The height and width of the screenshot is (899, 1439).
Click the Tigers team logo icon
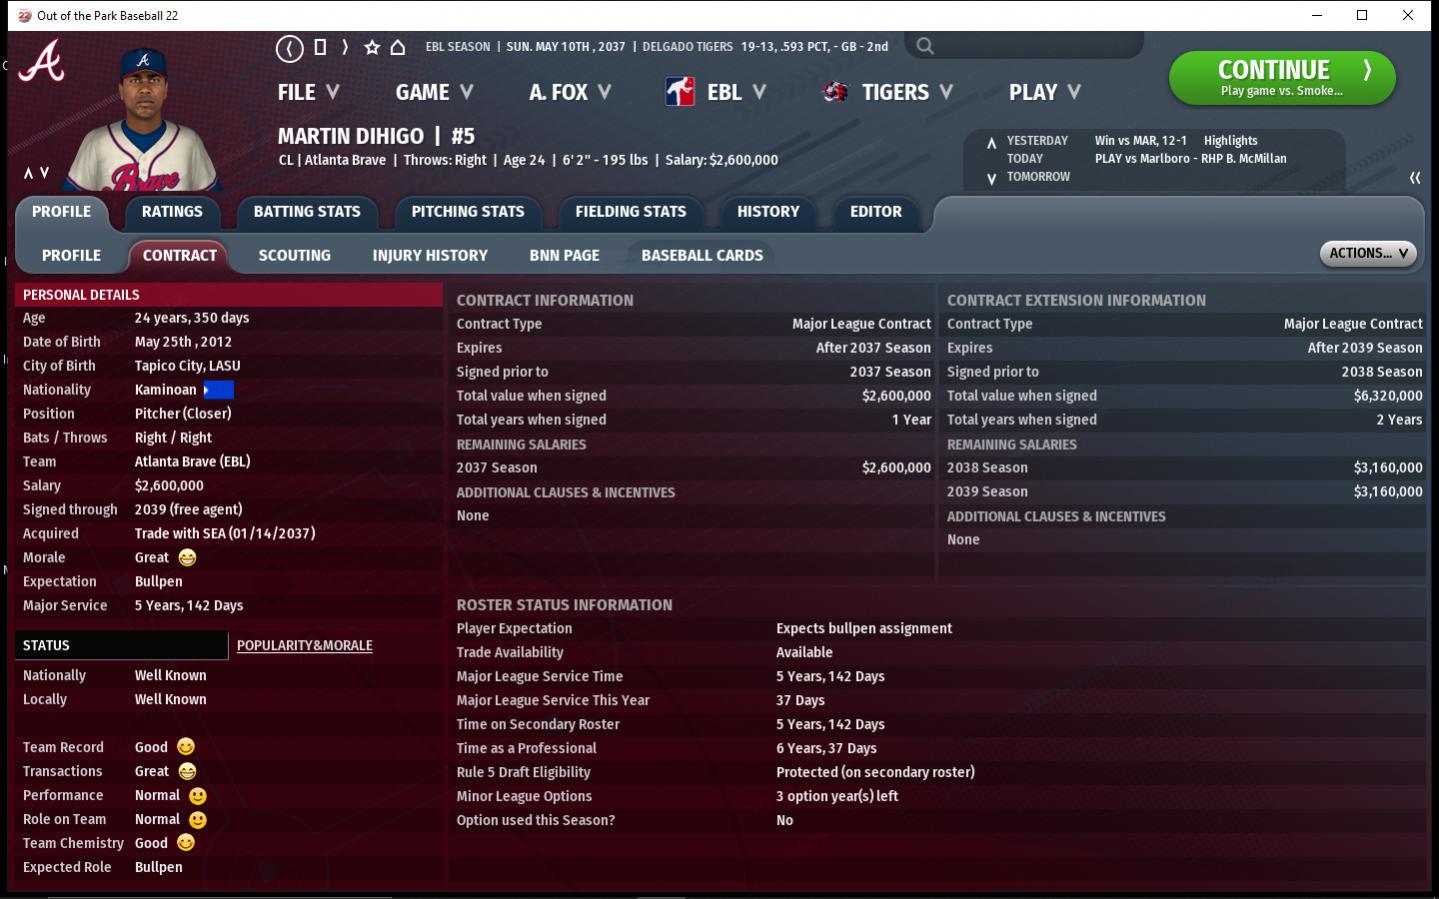(835, 92)
